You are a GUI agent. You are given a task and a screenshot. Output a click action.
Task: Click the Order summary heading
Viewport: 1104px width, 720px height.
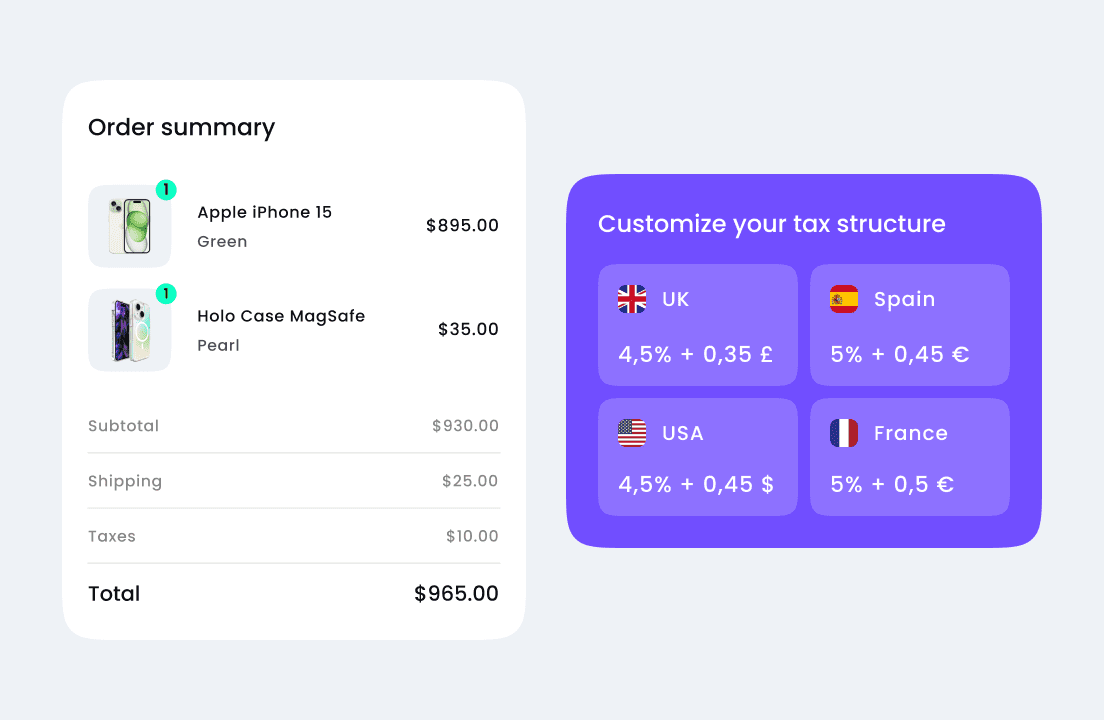(181, 127)
